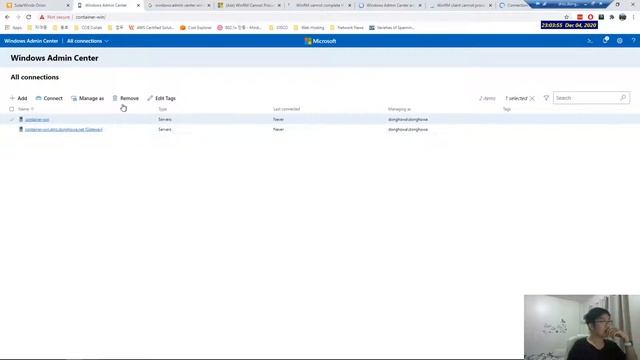
Task: Click the server icon of the first row
Action: (x=21, y=119)
